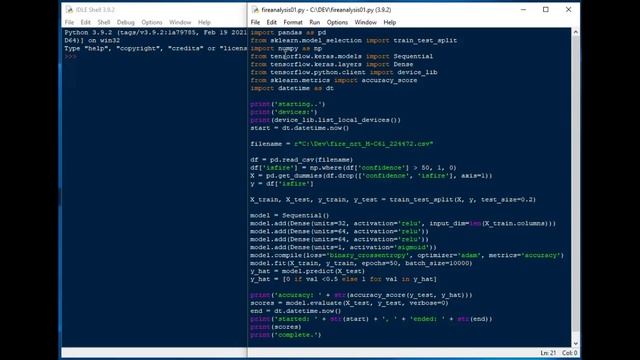Screen dimensions: 640x360
Task: Click the filename path string line
Action: click(342, 144)
